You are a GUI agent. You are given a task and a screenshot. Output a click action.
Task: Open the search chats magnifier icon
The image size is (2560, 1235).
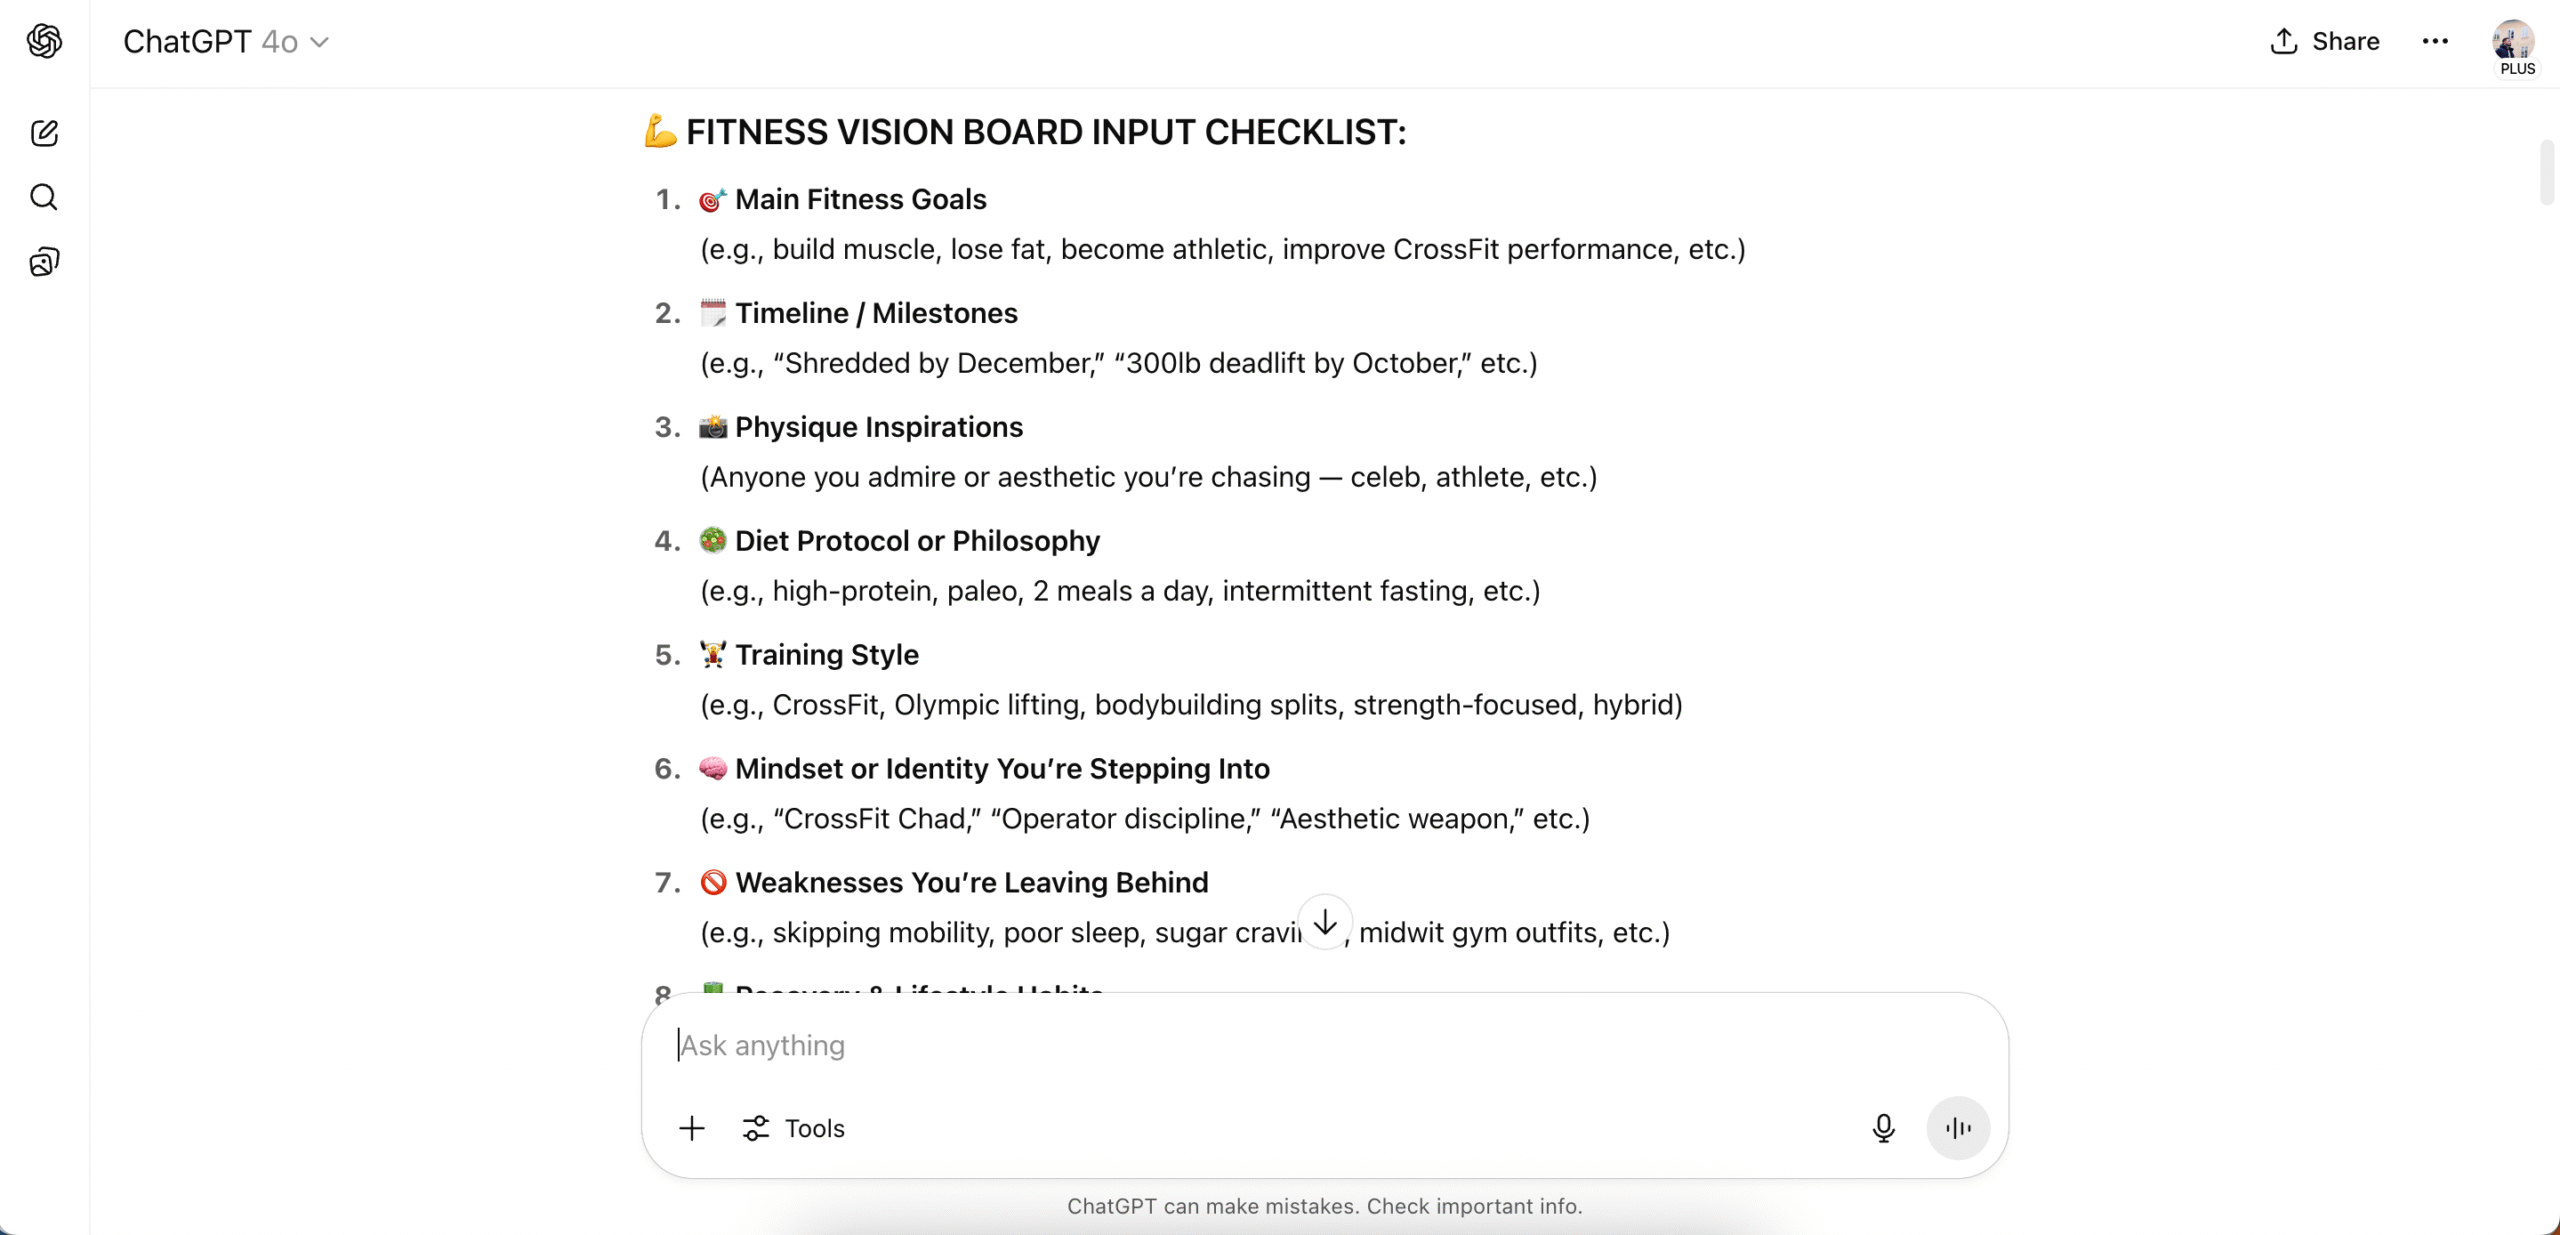point(44,197)
